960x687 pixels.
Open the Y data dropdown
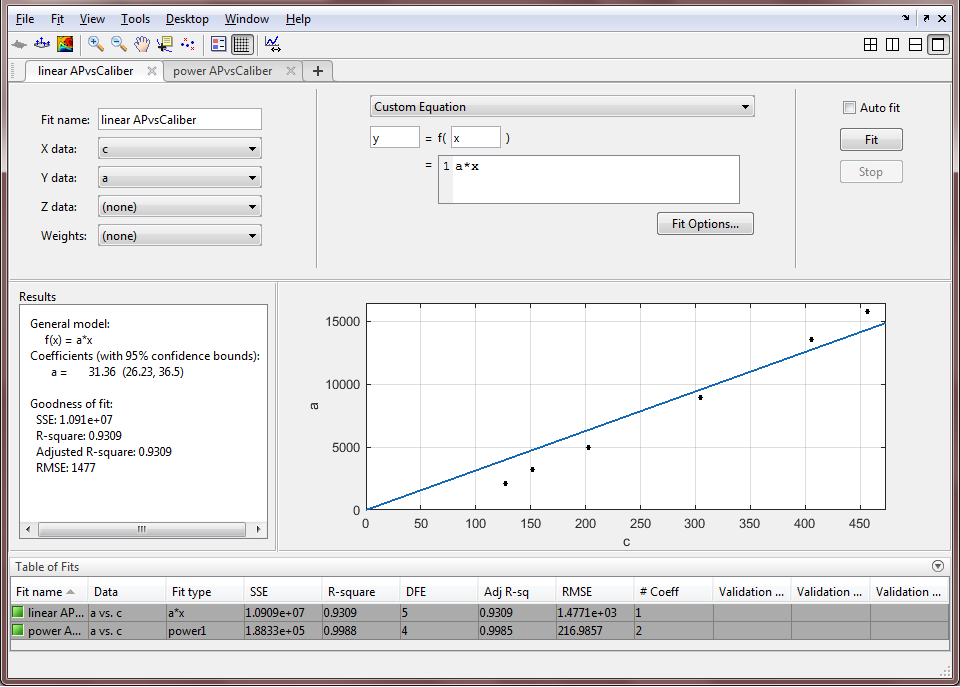point(180,178)
